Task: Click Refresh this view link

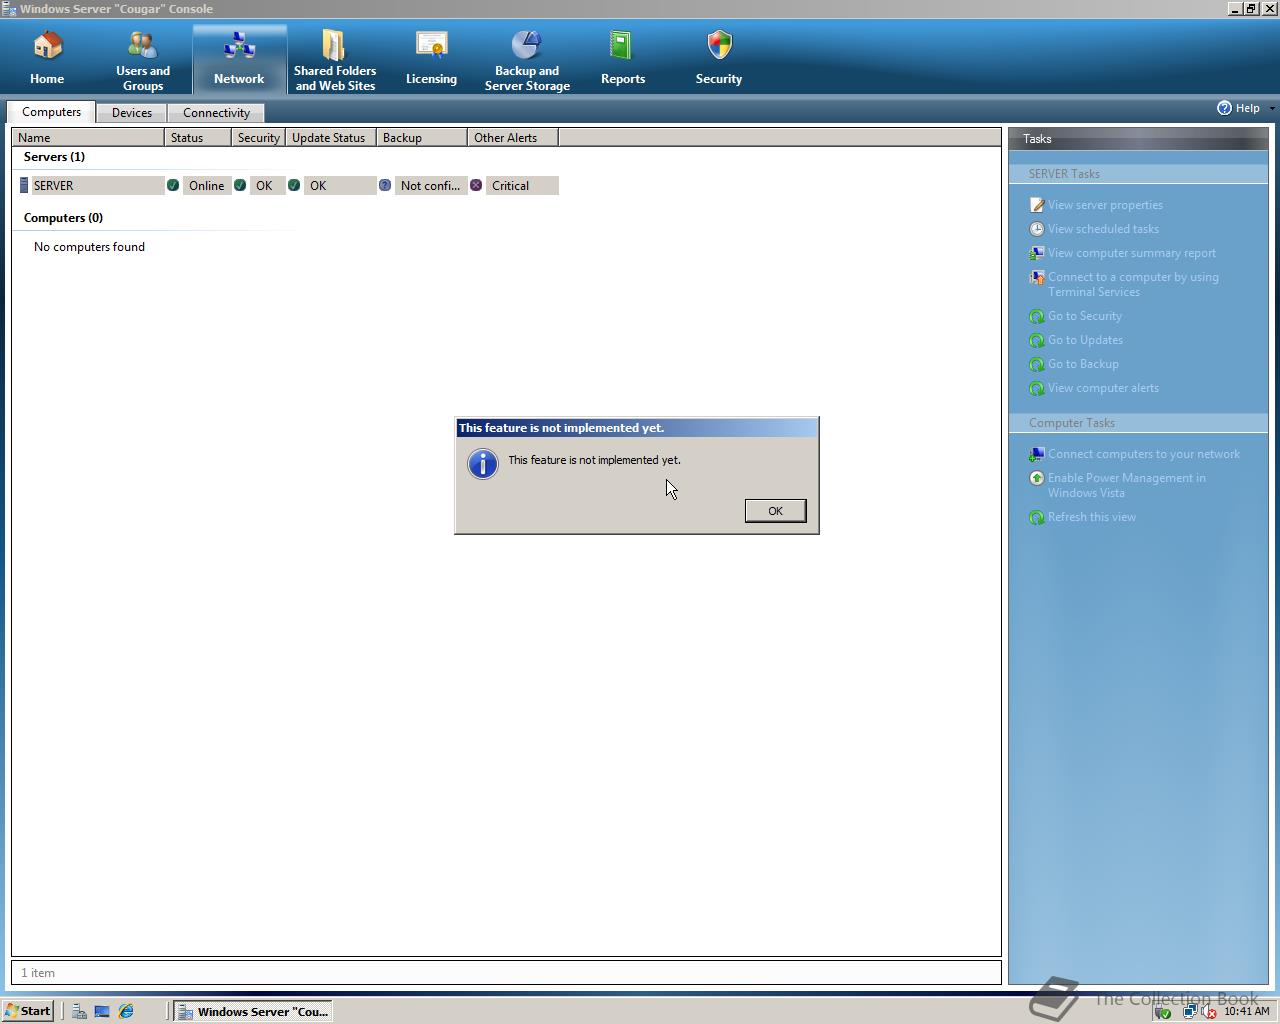Action: pos(1092,517)
